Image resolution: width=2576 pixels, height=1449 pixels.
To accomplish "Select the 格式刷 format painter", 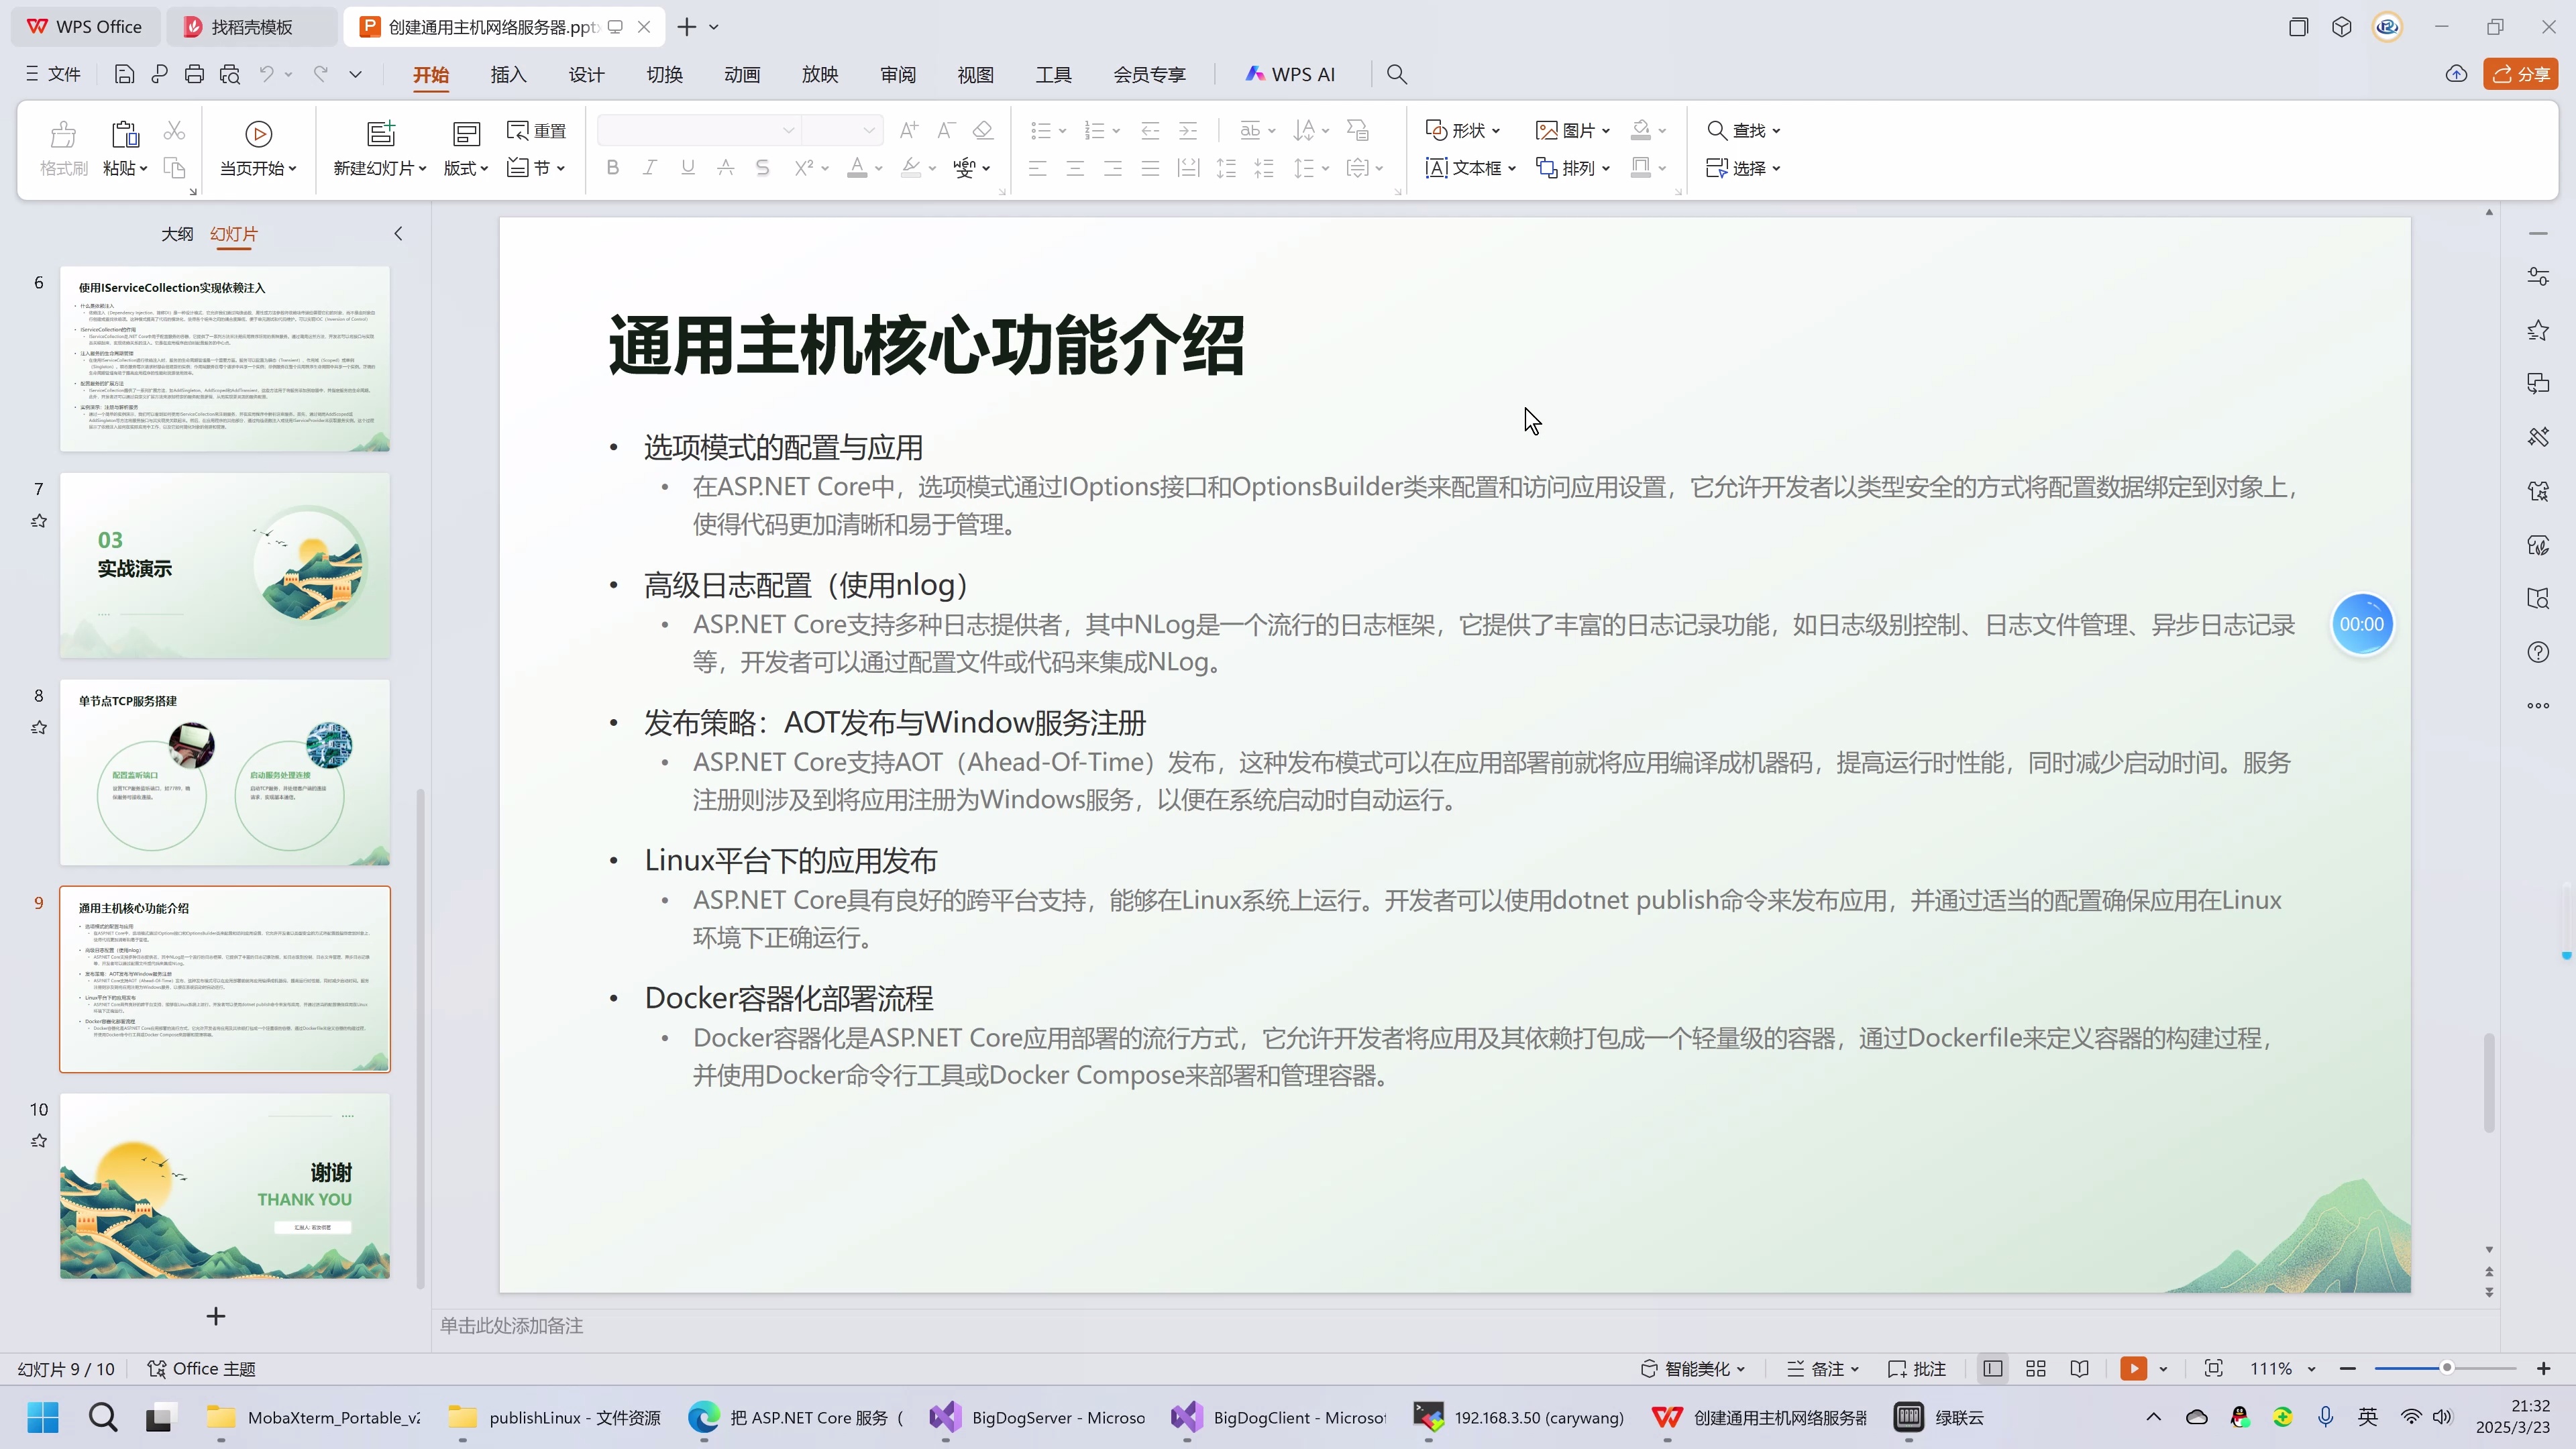I will click(62, 148).
